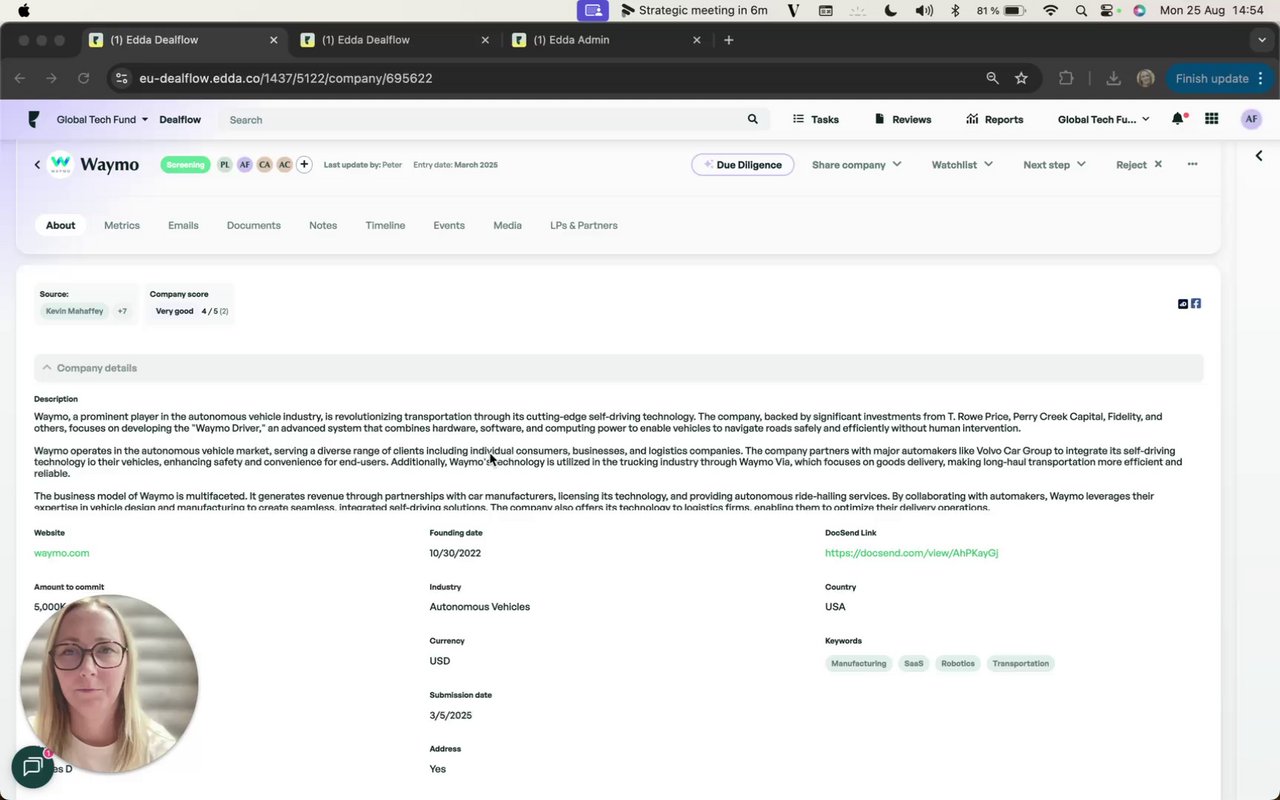Image resolution: width=1280 pixels, height=800 pixels.
Task: Open the three-dot more options menu for Waymo
Action: coord(1192,164)
